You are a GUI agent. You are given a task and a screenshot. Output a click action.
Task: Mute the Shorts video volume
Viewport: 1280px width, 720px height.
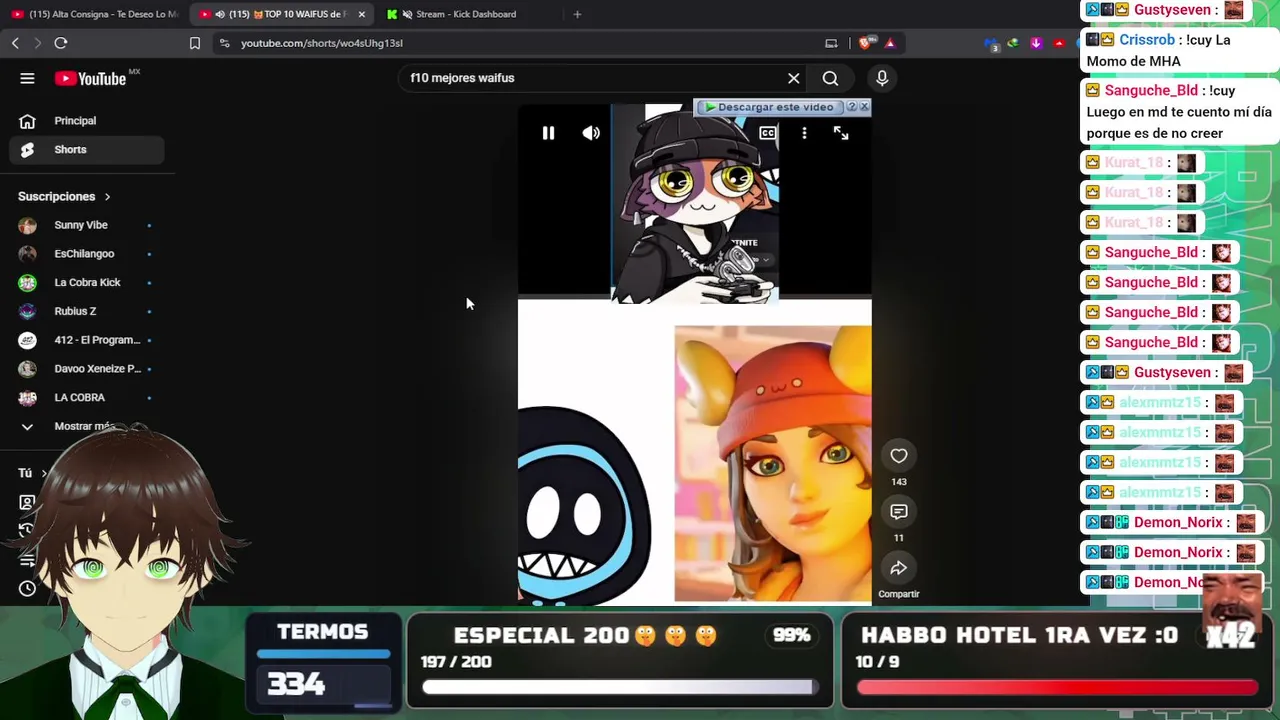(x=591, y=133)
